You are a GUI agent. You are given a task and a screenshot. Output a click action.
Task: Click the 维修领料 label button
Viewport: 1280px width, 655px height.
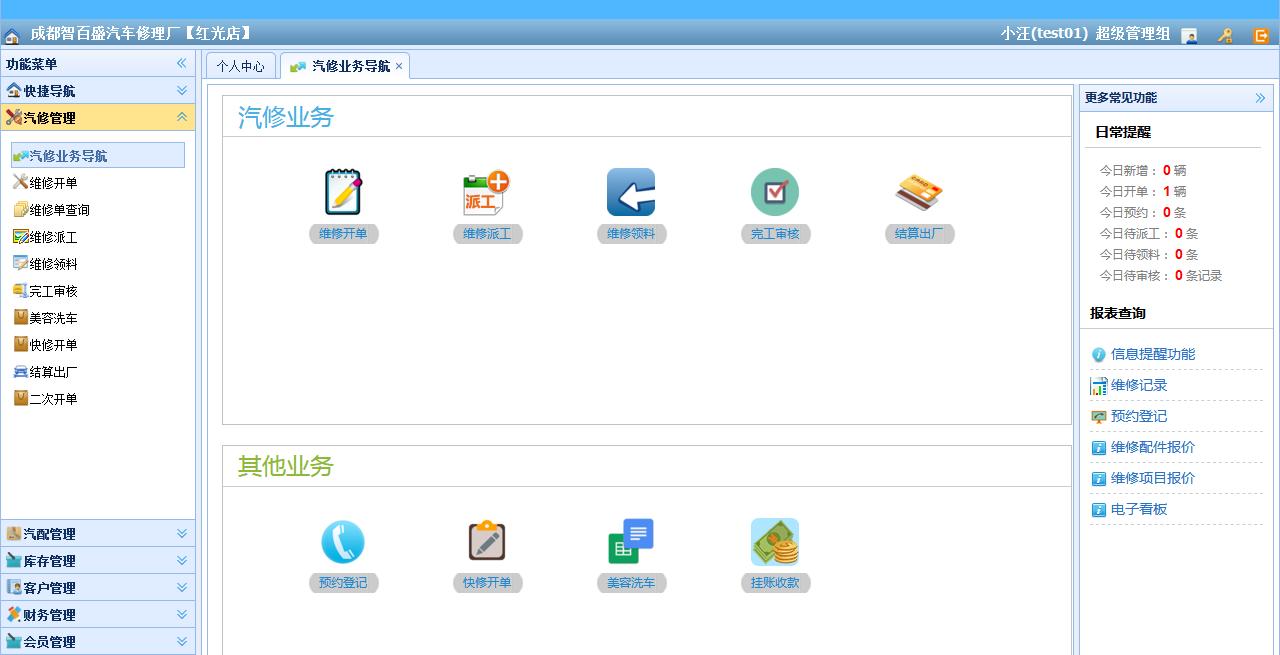(x=631, y=234)
